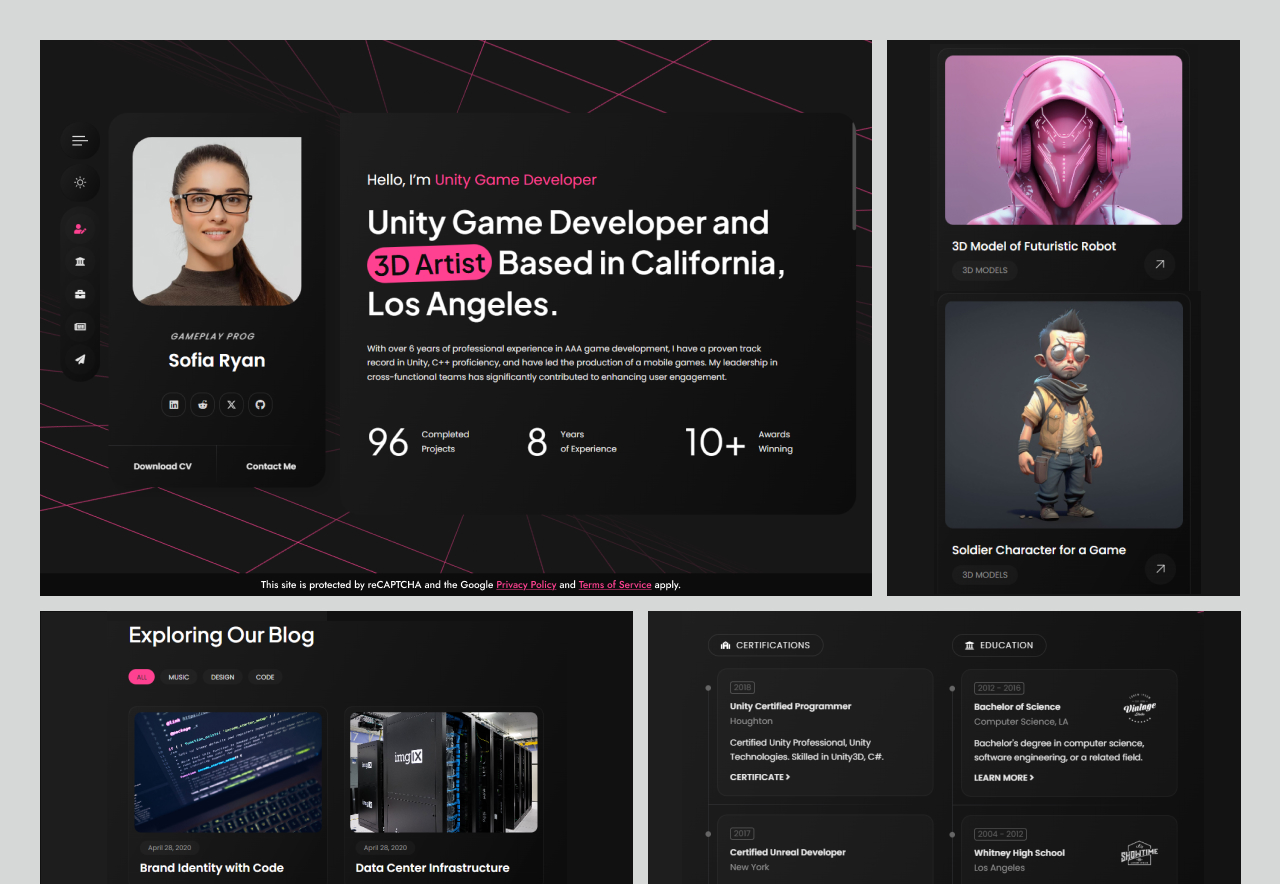The height and width of the screenshot is (884, 1280).
Task: Click the pink About person icon in sidebar
Action: [x=80, y=229]
